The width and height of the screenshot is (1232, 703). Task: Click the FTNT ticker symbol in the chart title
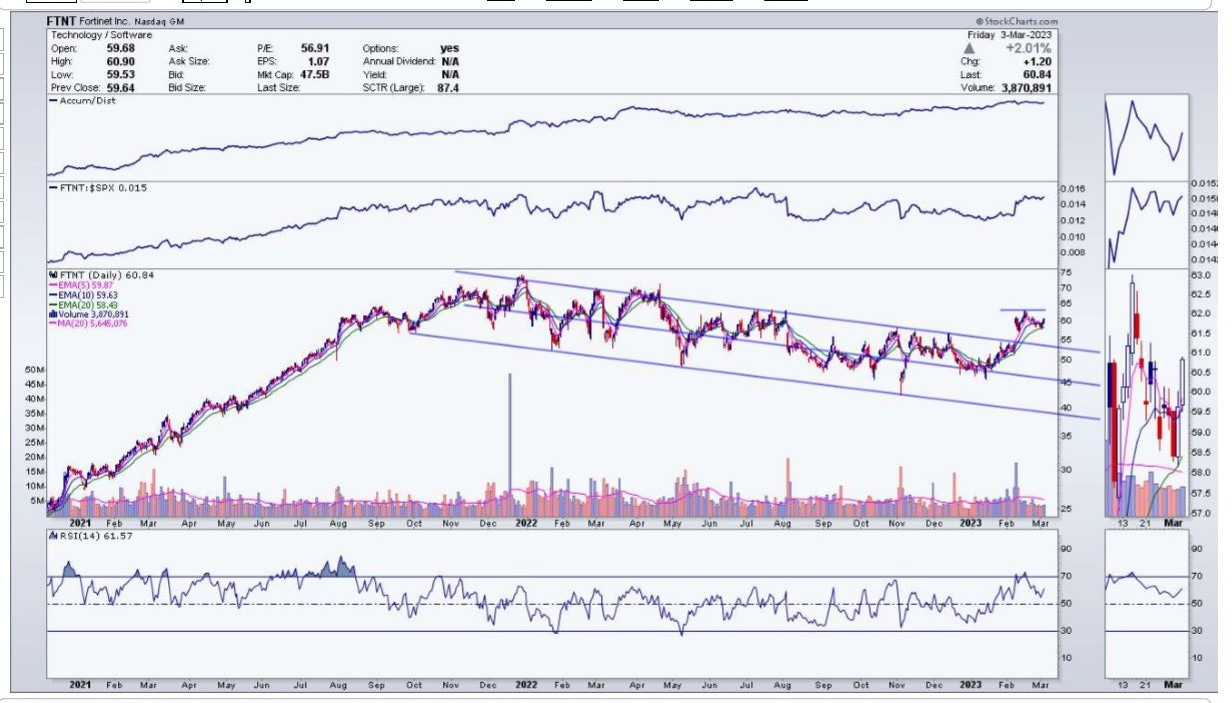(60, 20)
